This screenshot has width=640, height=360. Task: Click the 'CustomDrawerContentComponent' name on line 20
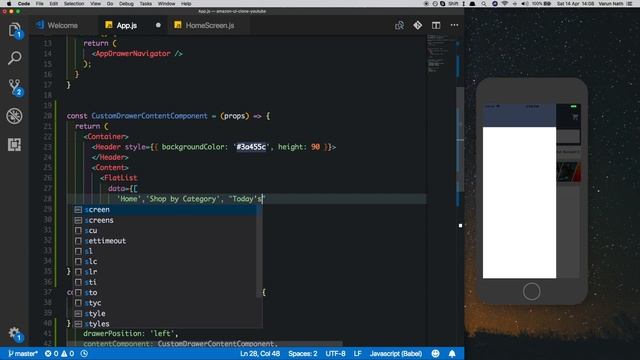pyautogui.click(x=149, y=116)
